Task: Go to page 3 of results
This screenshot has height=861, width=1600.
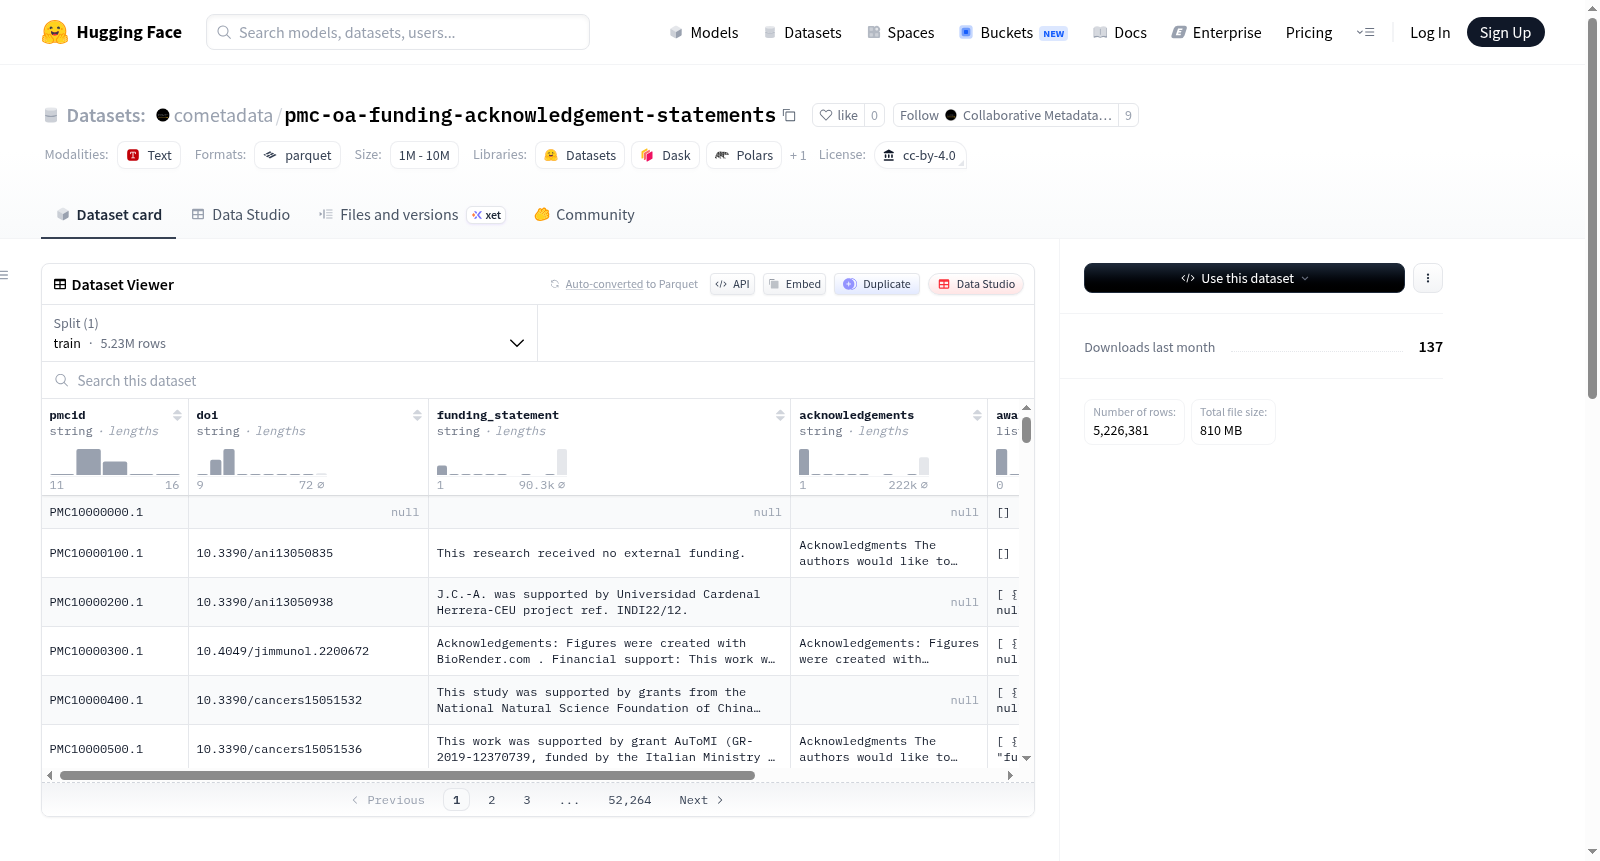Action: tap(527, 800)
